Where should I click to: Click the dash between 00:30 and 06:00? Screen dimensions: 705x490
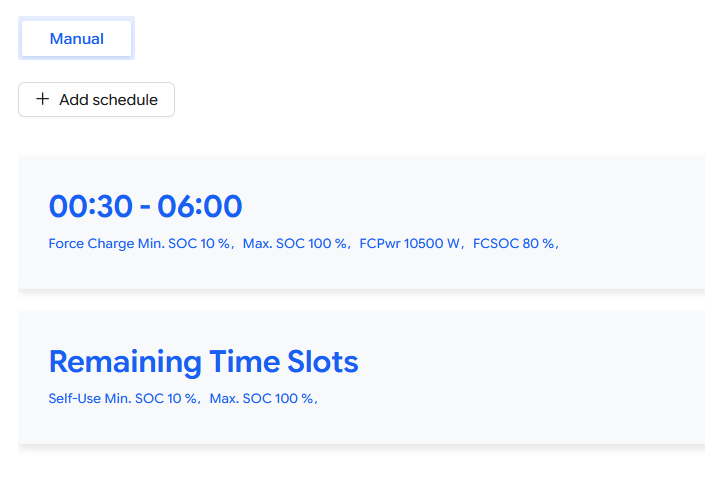pyautogui.click(x=146, y=207)
